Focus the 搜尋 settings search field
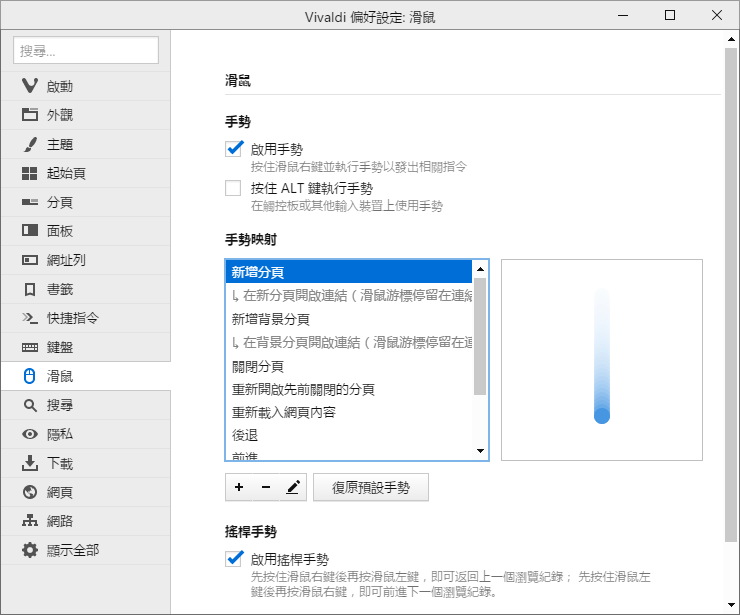The width and height of the screenshot is (740, 615). tap(86, 50)
